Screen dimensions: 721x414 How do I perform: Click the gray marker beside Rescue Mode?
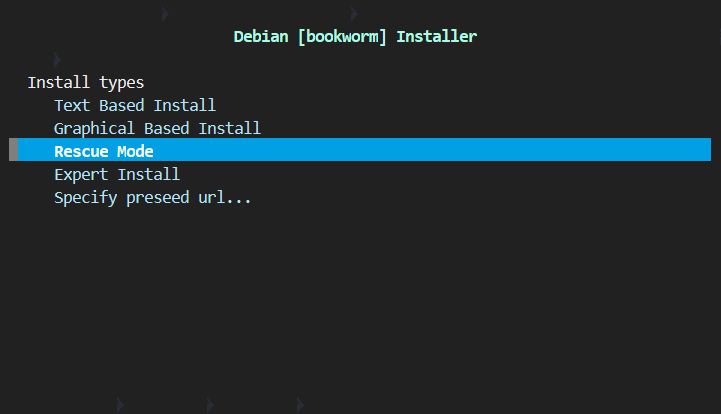pos(13,150)
